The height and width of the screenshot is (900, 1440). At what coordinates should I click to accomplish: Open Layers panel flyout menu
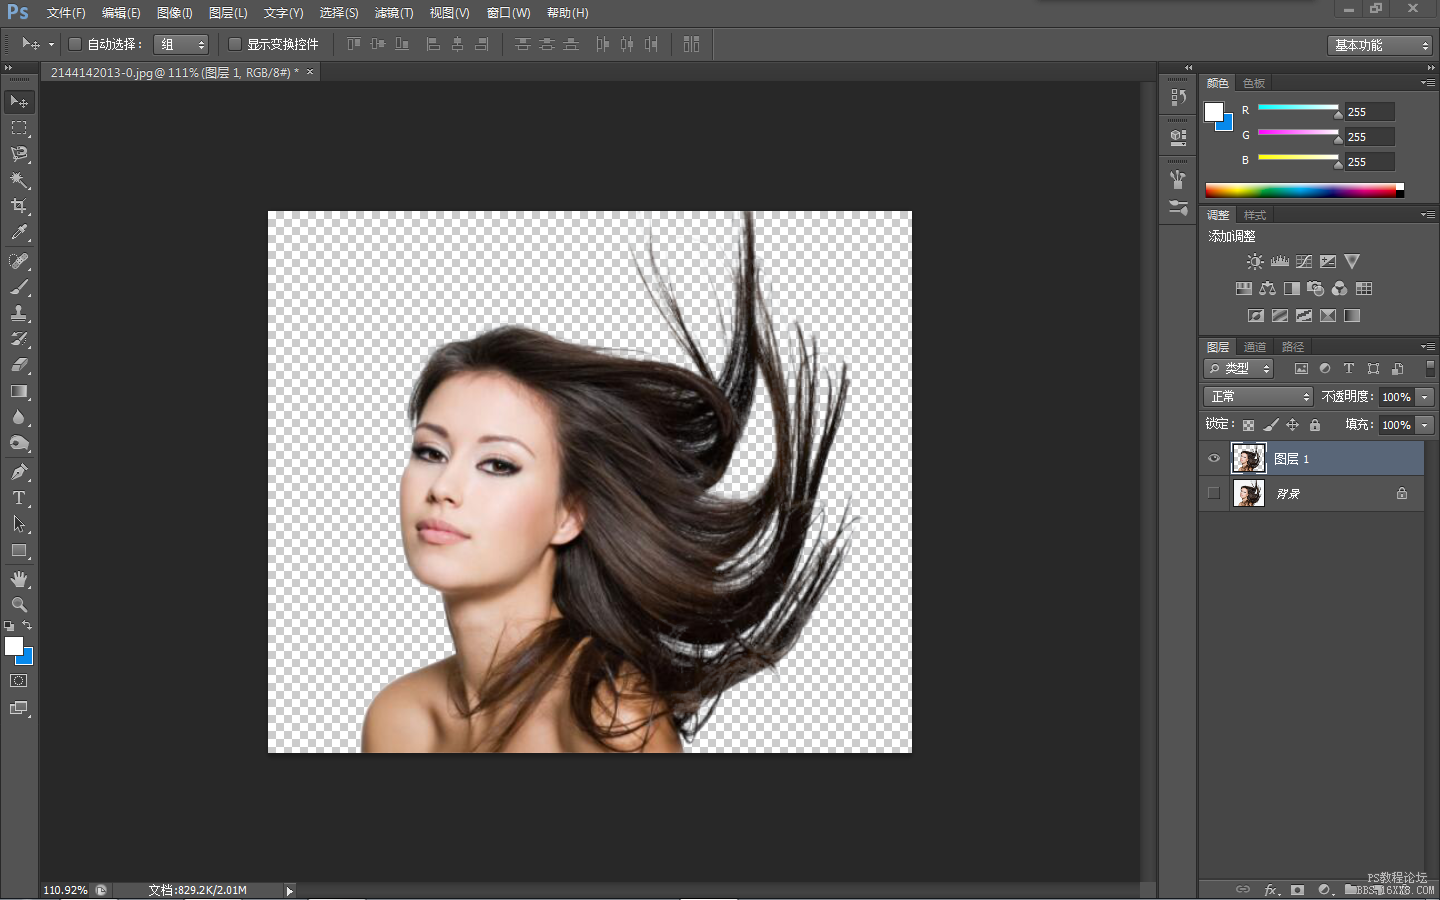point(1428,346)
